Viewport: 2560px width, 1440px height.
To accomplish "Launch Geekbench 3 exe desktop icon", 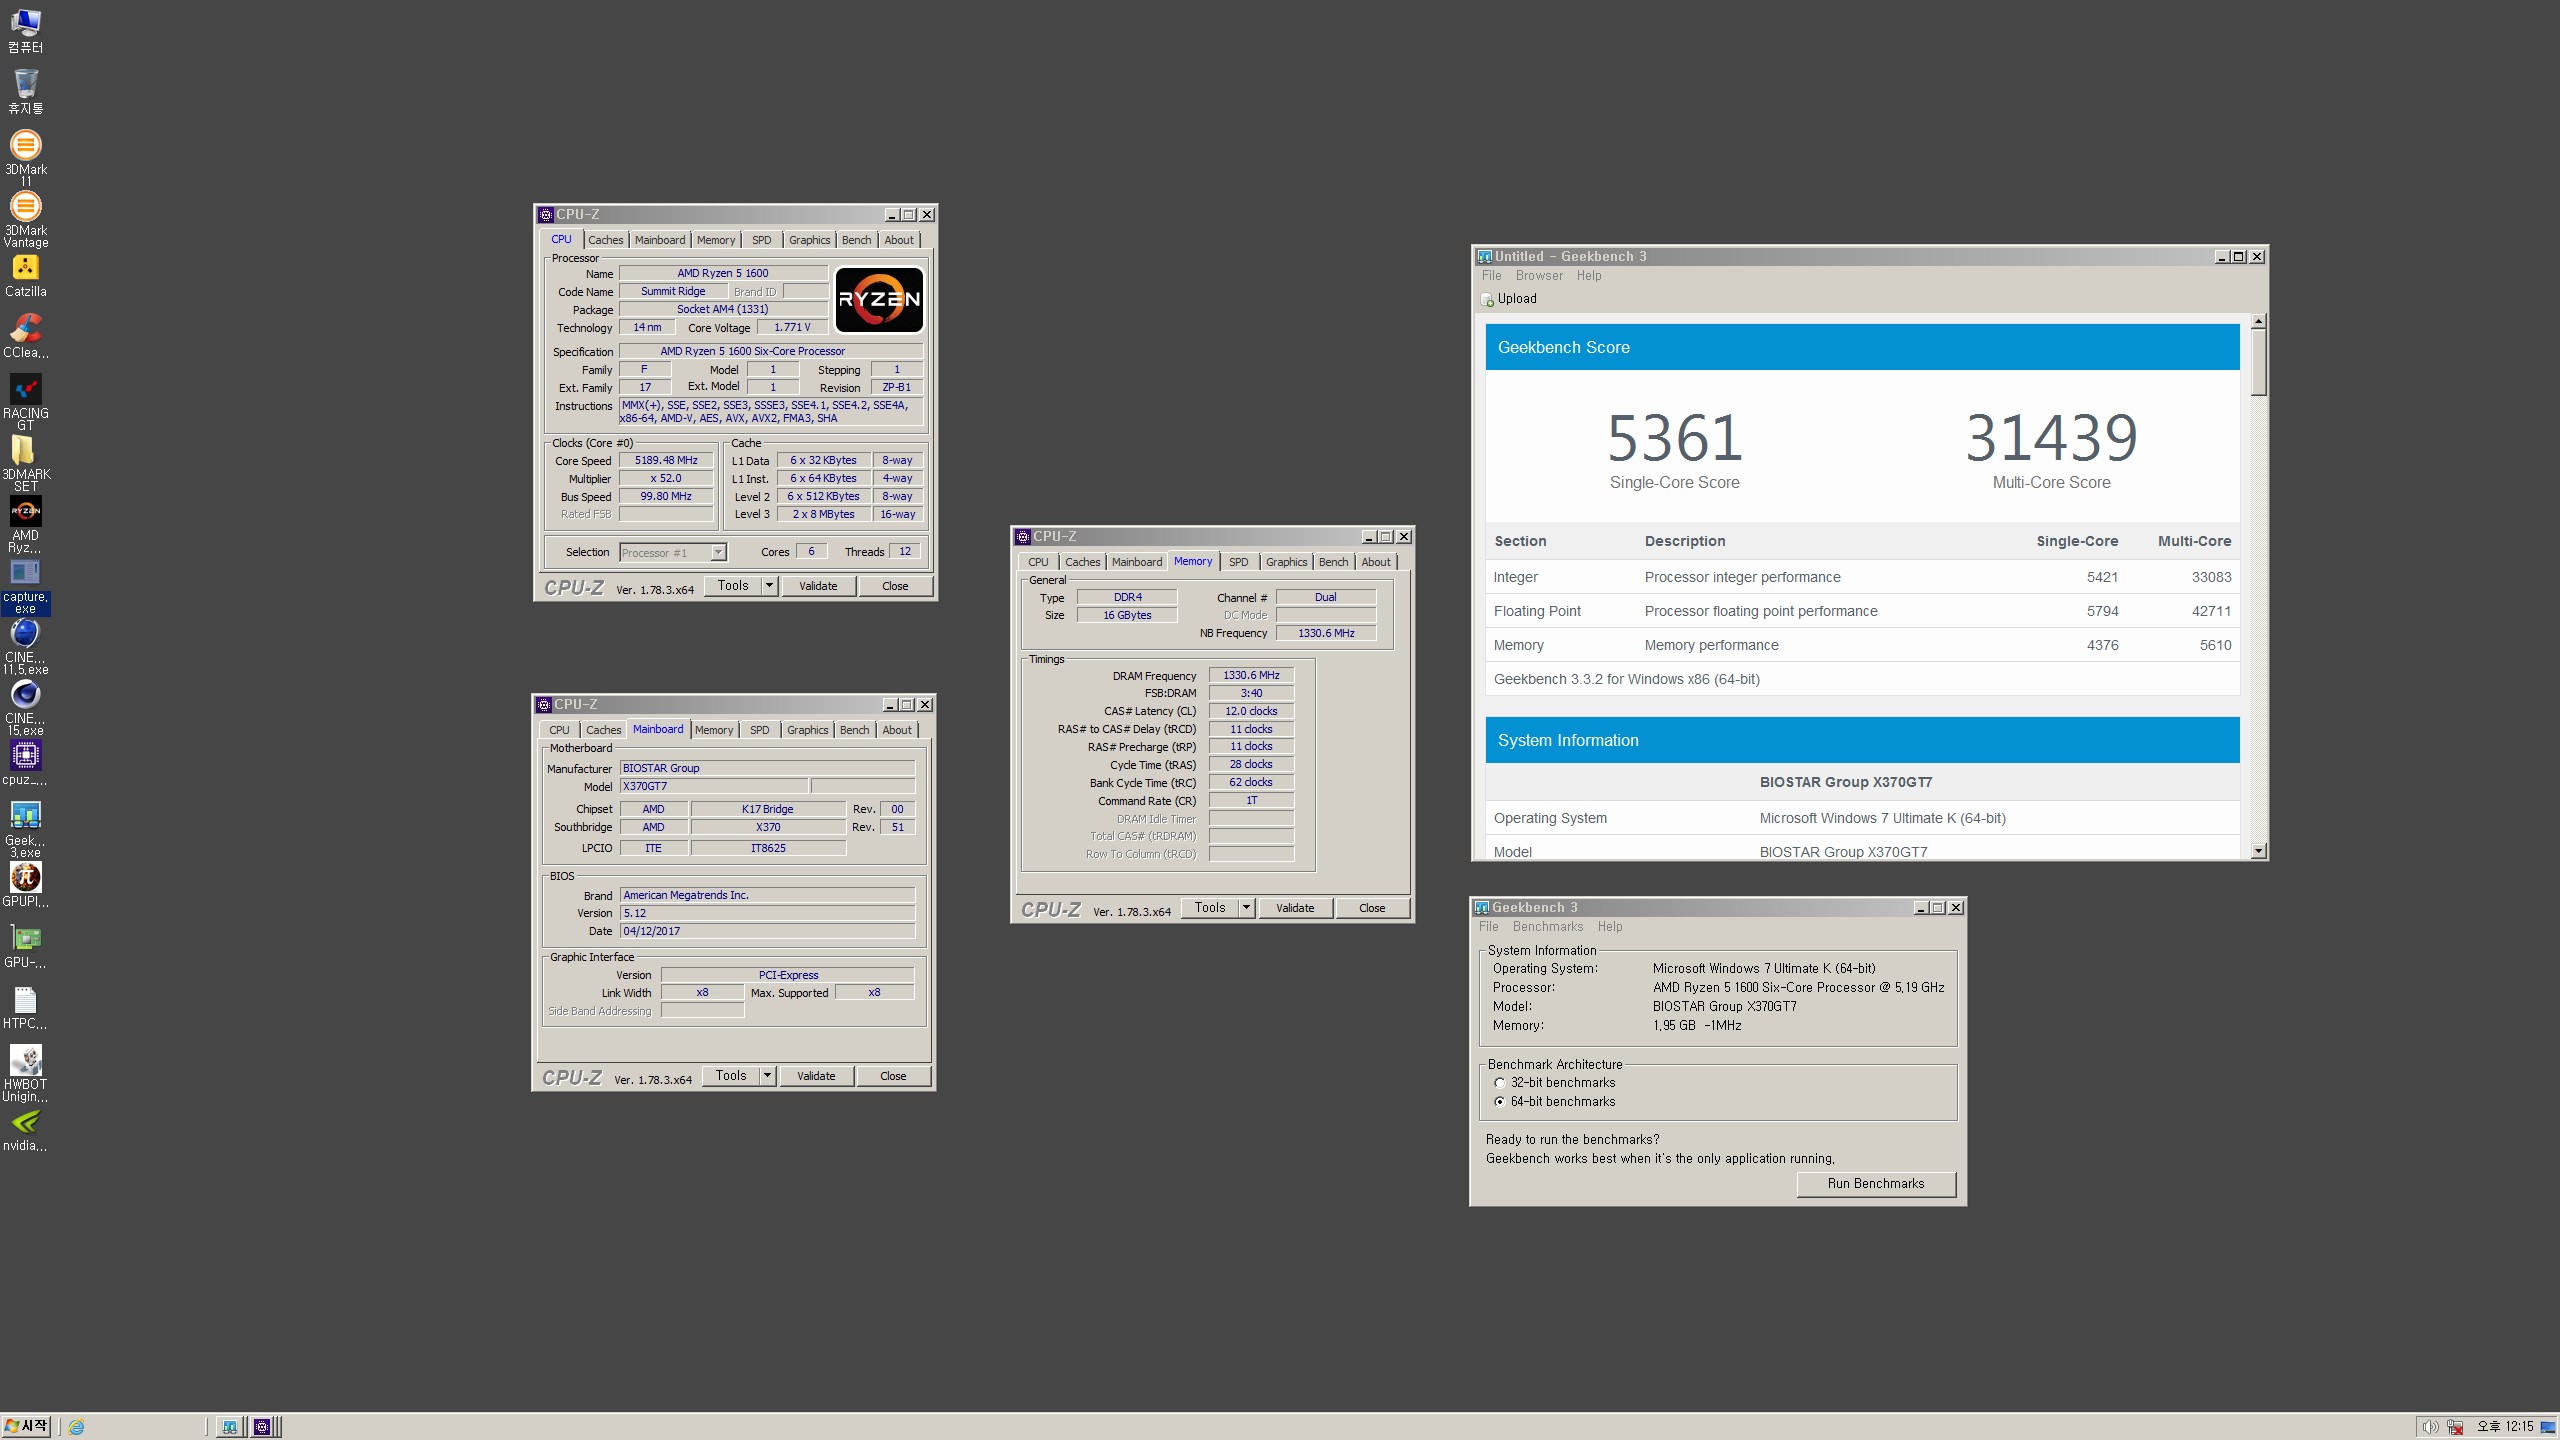I will (x=25, y=829).
